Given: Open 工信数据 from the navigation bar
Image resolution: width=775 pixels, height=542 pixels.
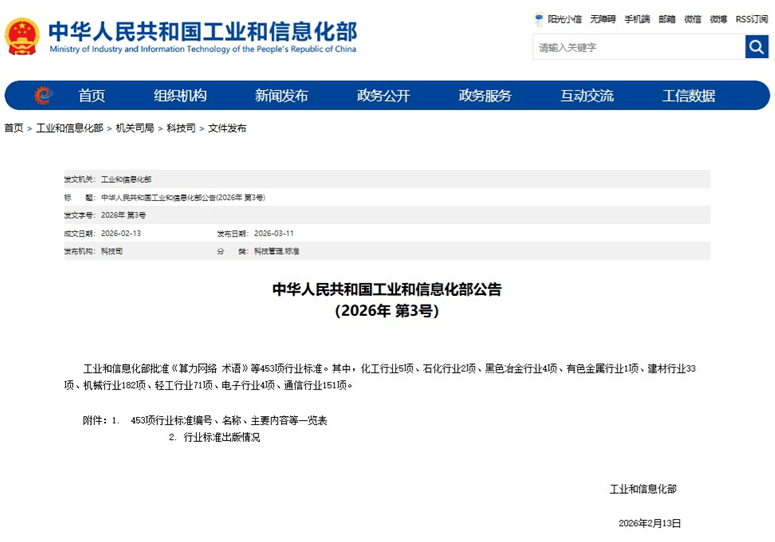Looking at the screenshot, I should pos(689,96).
